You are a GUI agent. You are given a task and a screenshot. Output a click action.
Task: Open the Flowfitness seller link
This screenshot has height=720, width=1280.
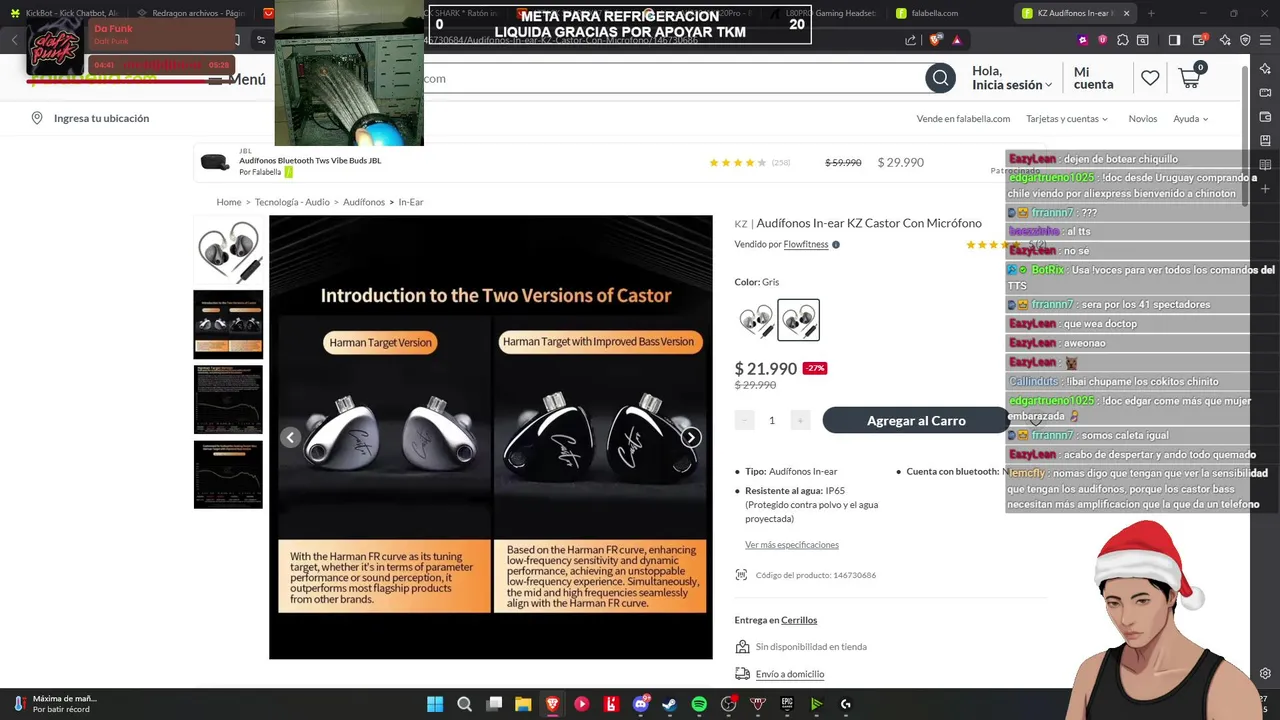coord(806,244)
